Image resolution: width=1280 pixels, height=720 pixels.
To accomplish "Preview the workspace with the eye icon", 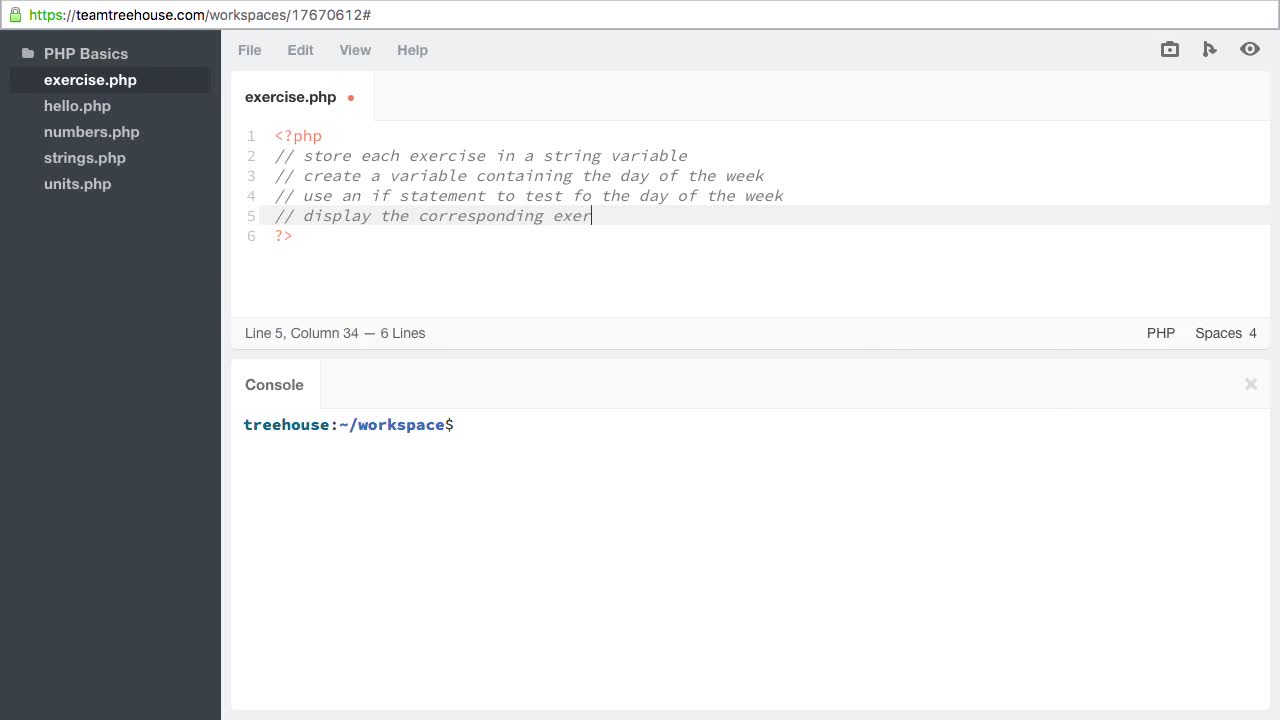I will 1249,49.
